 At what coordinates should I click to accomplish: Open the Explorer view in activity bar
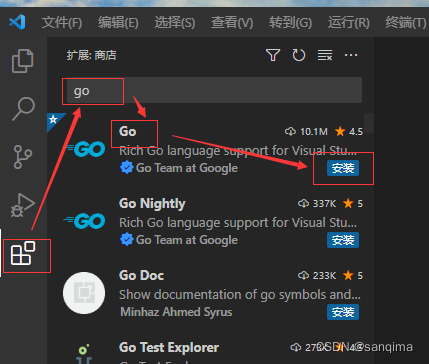23,61
